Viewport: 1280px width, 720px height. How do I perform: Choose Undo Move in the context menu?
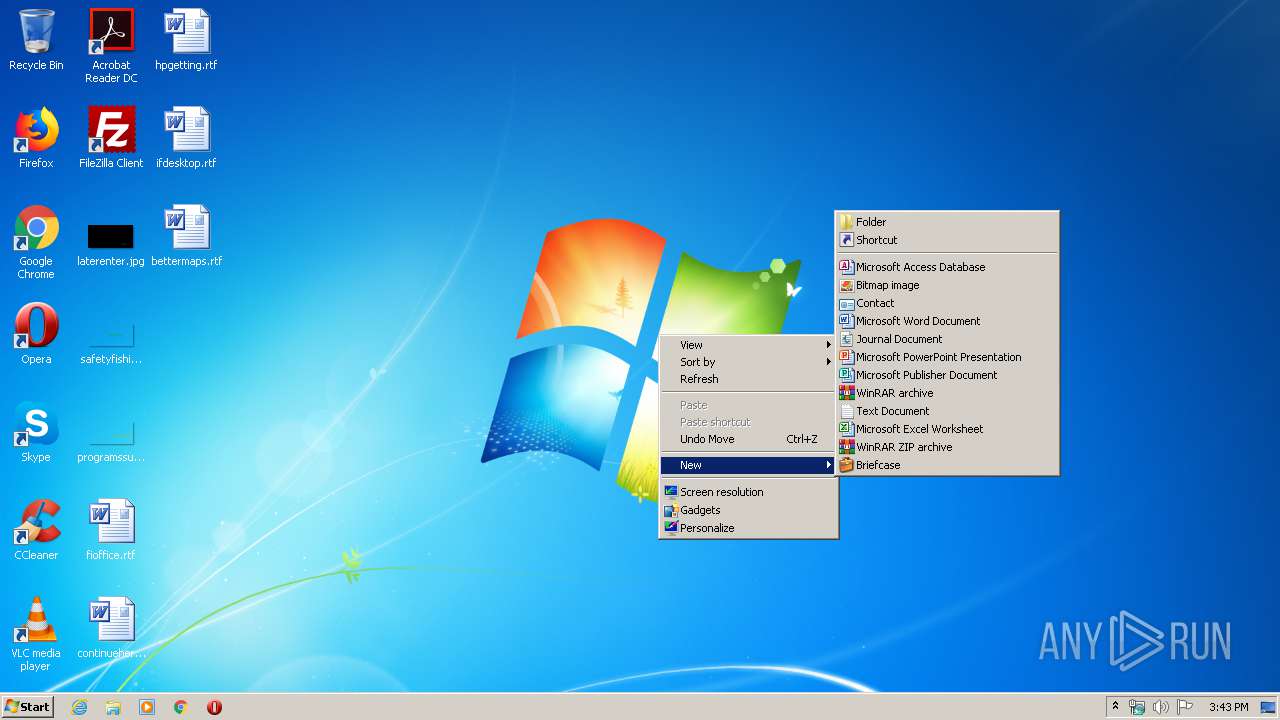[748, 439]
